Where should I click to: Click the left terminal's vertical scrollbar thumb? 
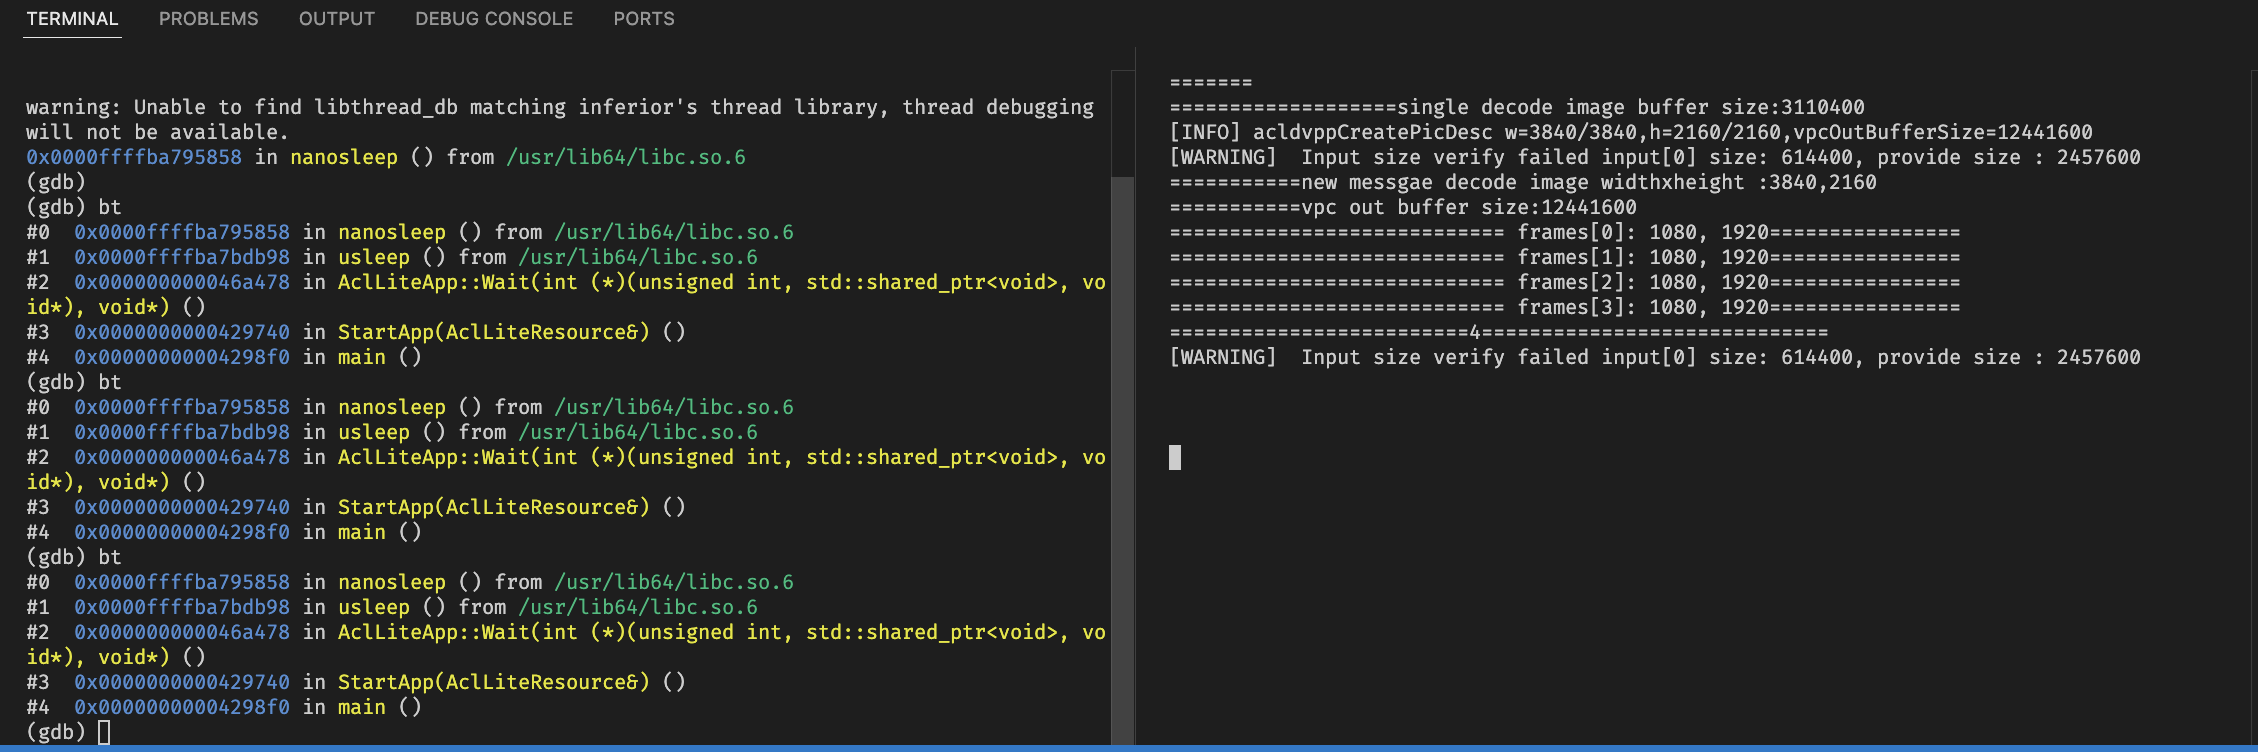point(1123,460)
